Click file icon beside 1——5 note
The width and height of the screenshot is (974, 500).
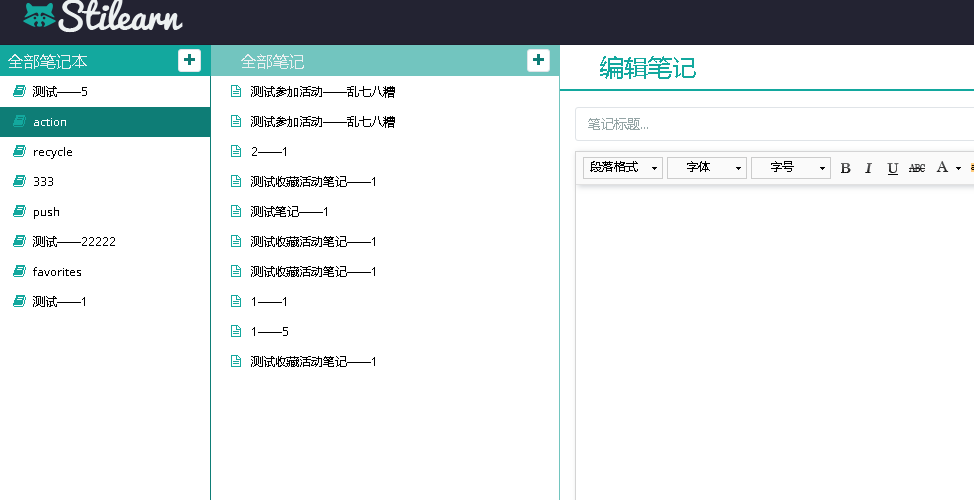236,331
